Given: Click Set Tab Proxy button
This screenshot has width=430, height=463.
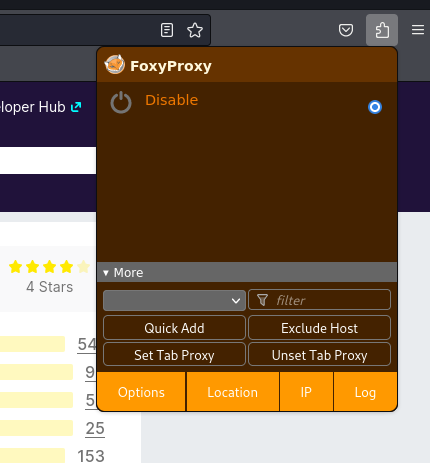Looking at the screenshot, I should [174, 355].
